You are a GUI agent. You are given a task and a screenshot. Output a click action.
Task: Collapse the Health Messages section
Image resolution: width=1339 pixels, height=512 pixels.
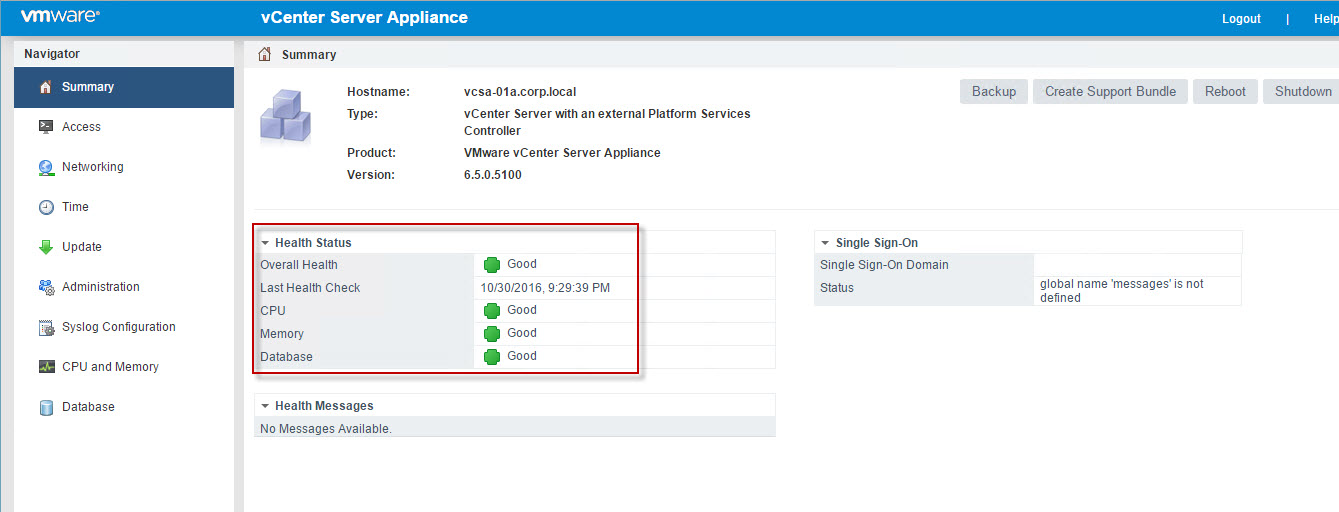click(x=265, y=406)
